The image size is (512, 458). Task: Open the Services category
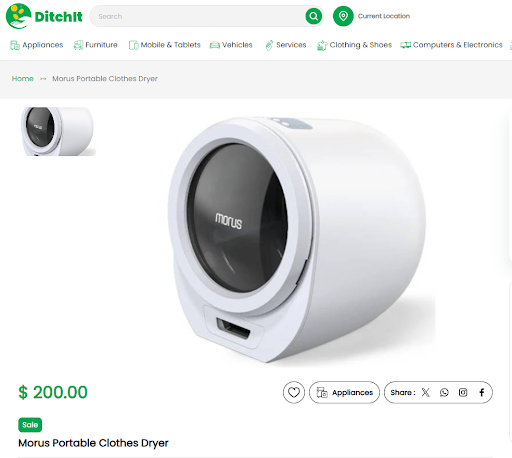[286, 45]
